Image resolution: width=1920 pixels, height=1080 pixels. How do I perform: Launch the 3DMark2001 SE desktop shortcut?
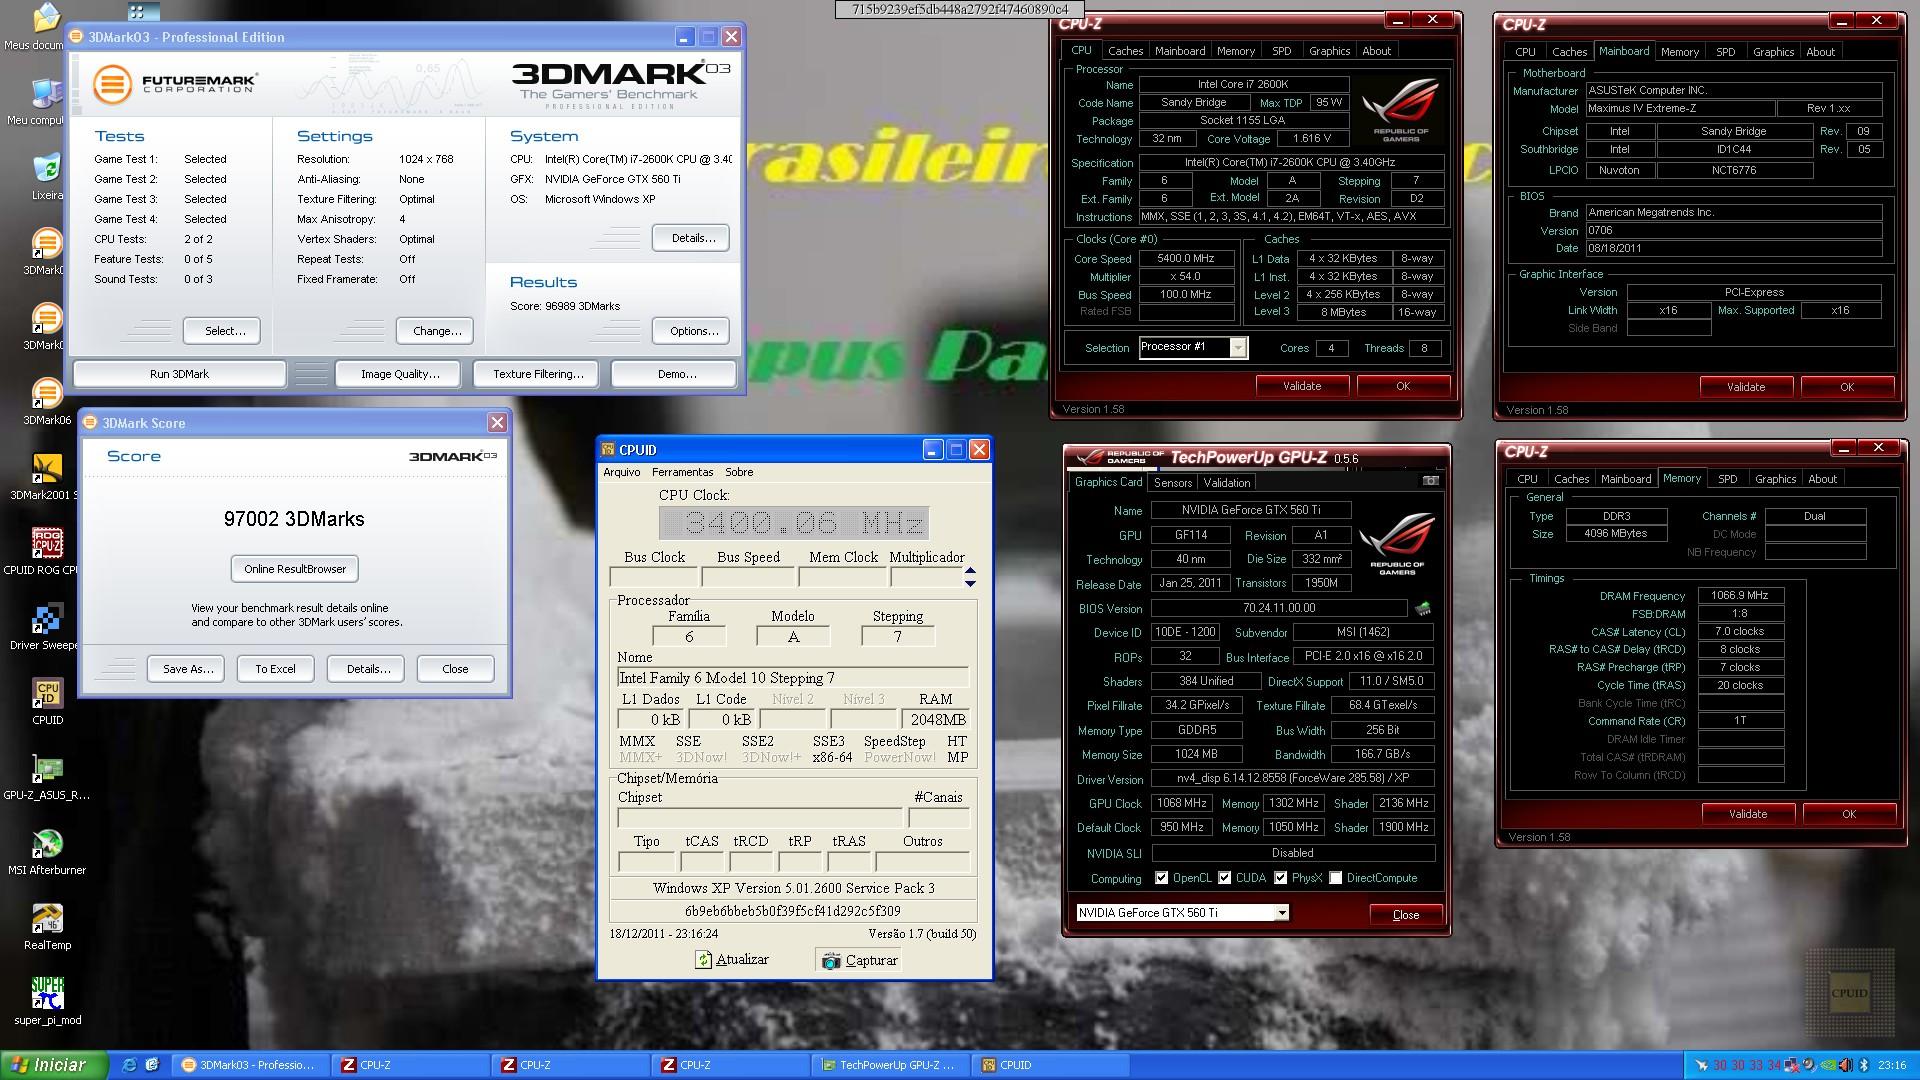tap(47, 468)
